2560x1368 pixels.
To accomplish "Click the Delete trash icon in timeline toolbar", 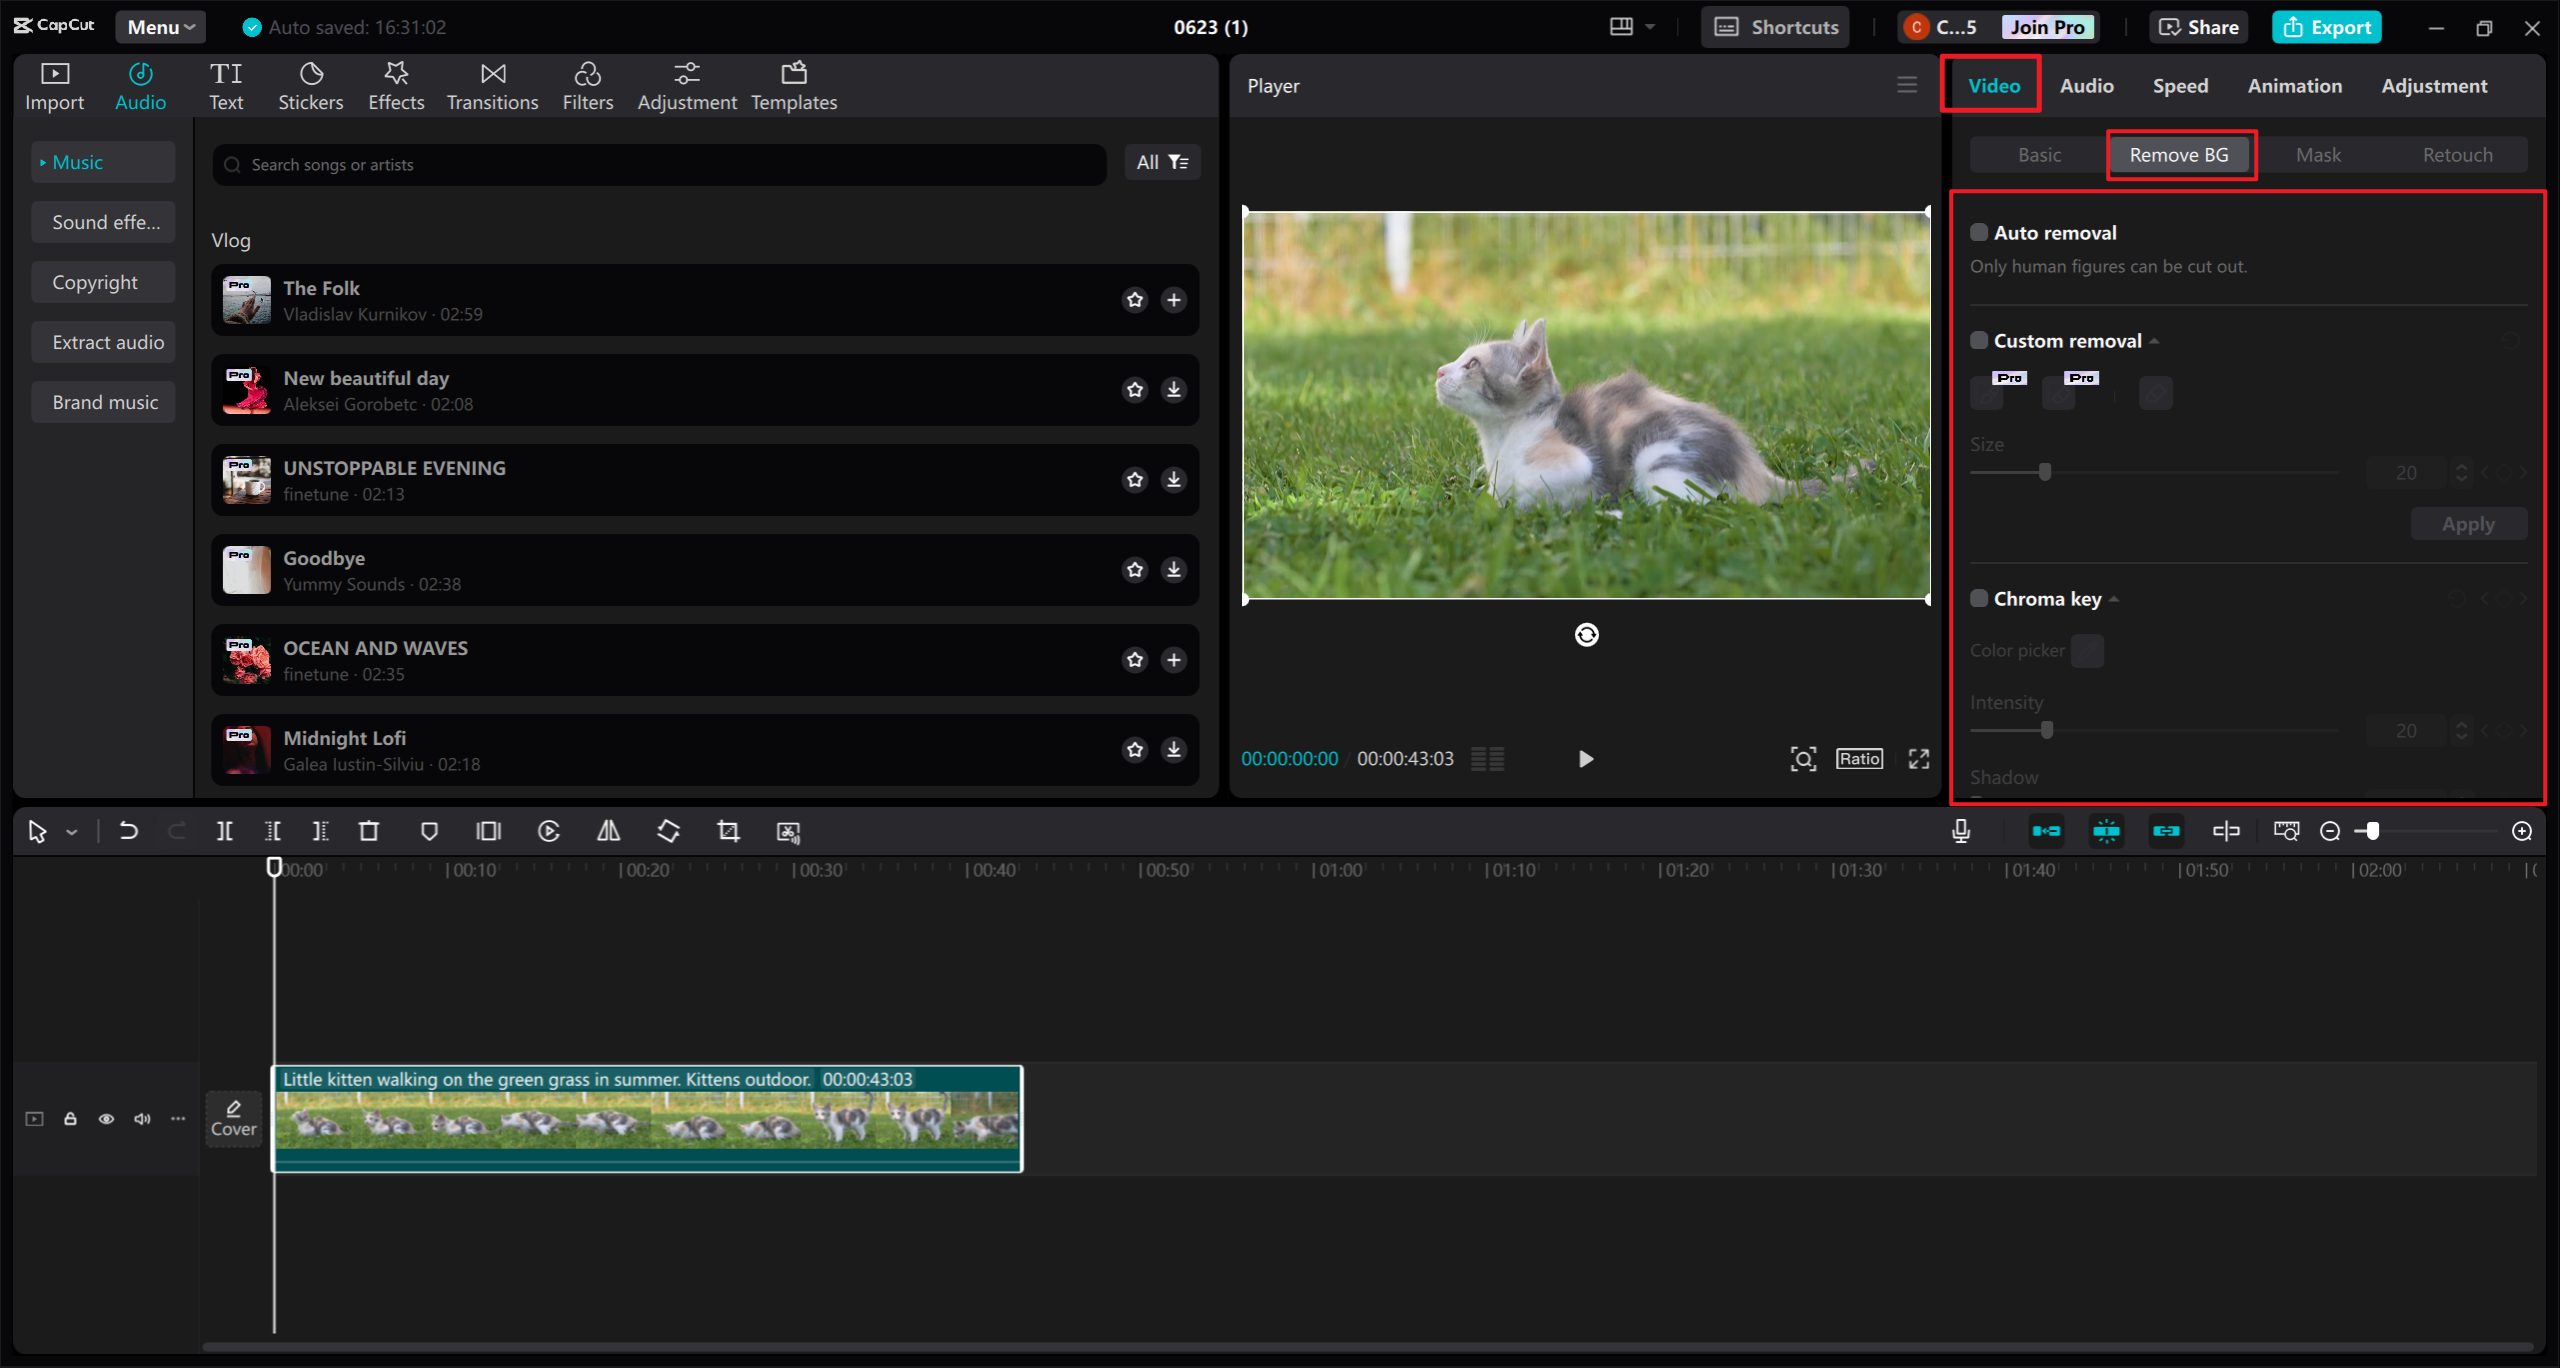I will [x=369, y=831].
